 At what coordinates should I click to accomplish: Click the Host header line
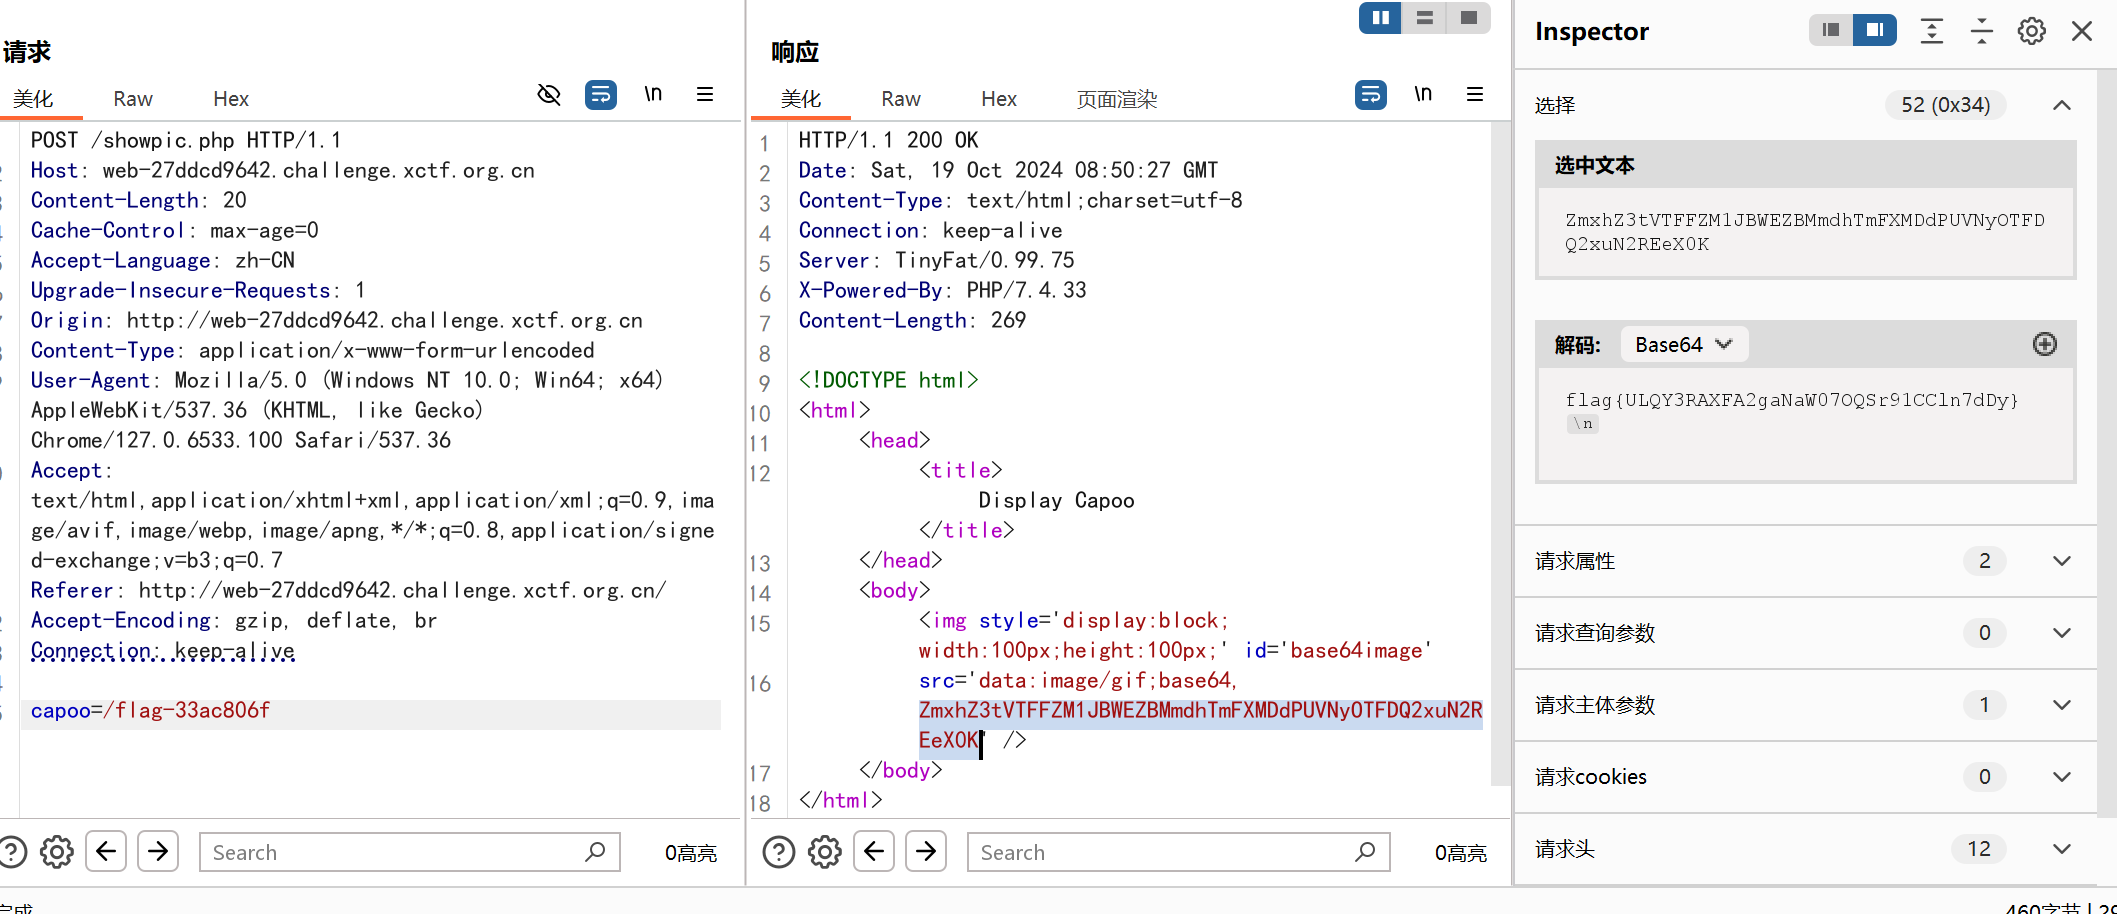pos(283,170)
